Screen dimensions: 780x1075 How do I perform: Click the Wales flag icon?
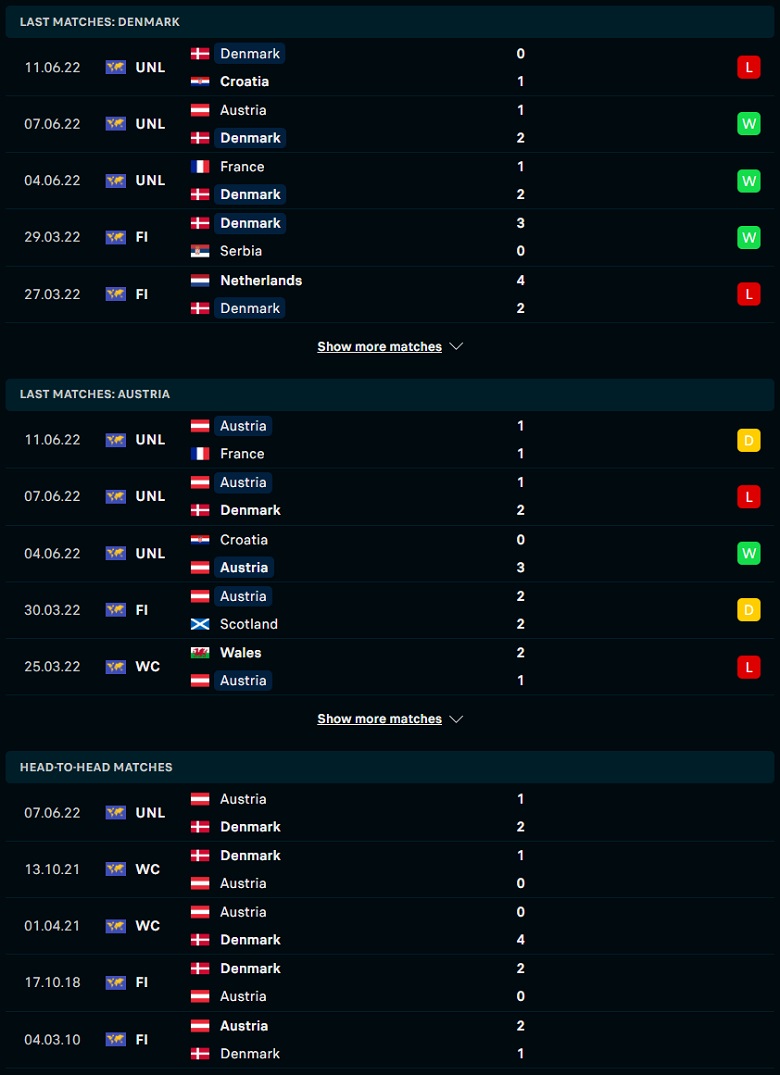[x=199, y=653]
